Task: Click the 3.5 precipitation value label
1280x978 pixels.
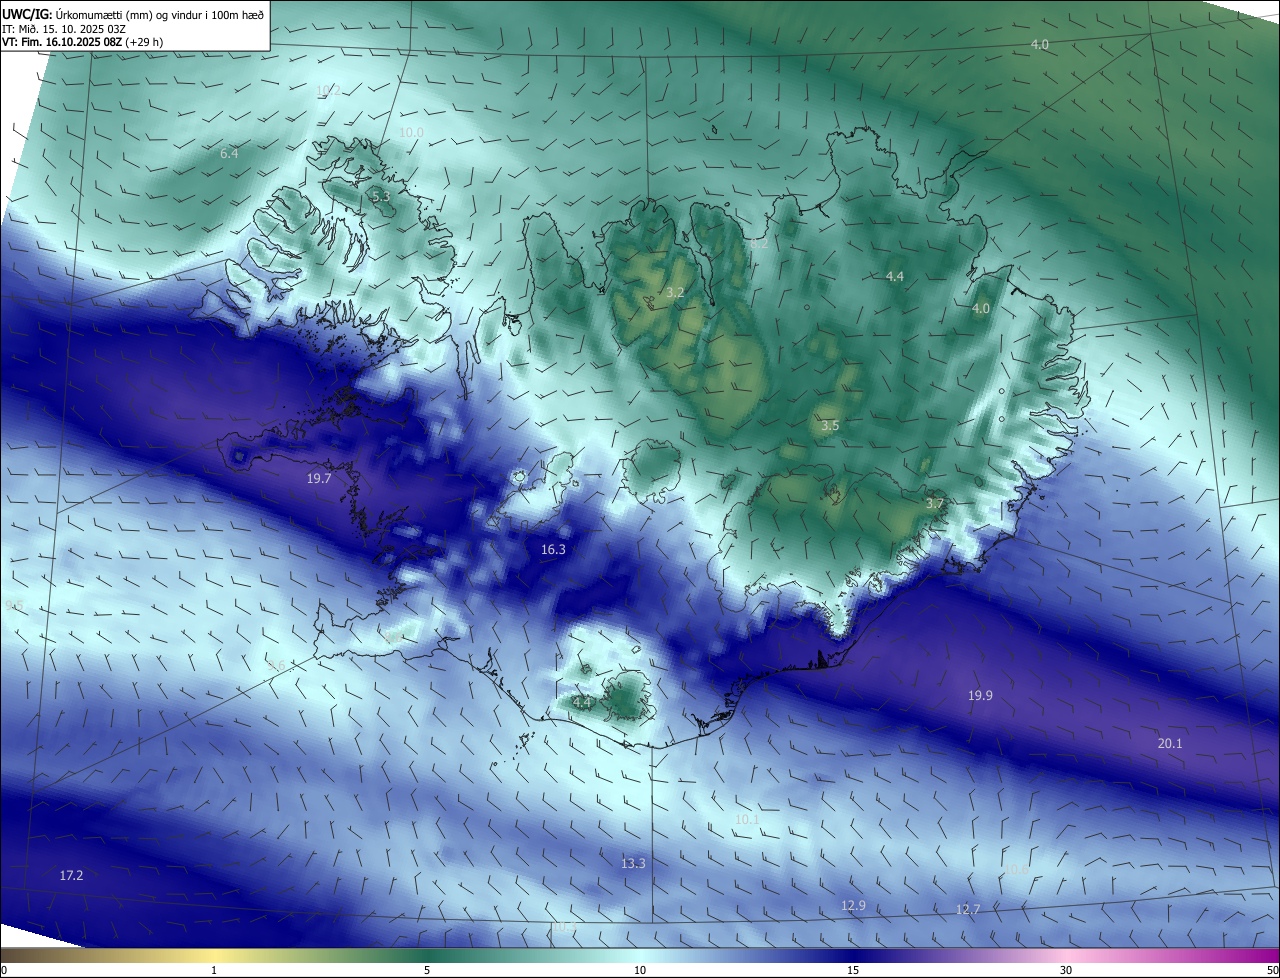Action: point(830,426)
